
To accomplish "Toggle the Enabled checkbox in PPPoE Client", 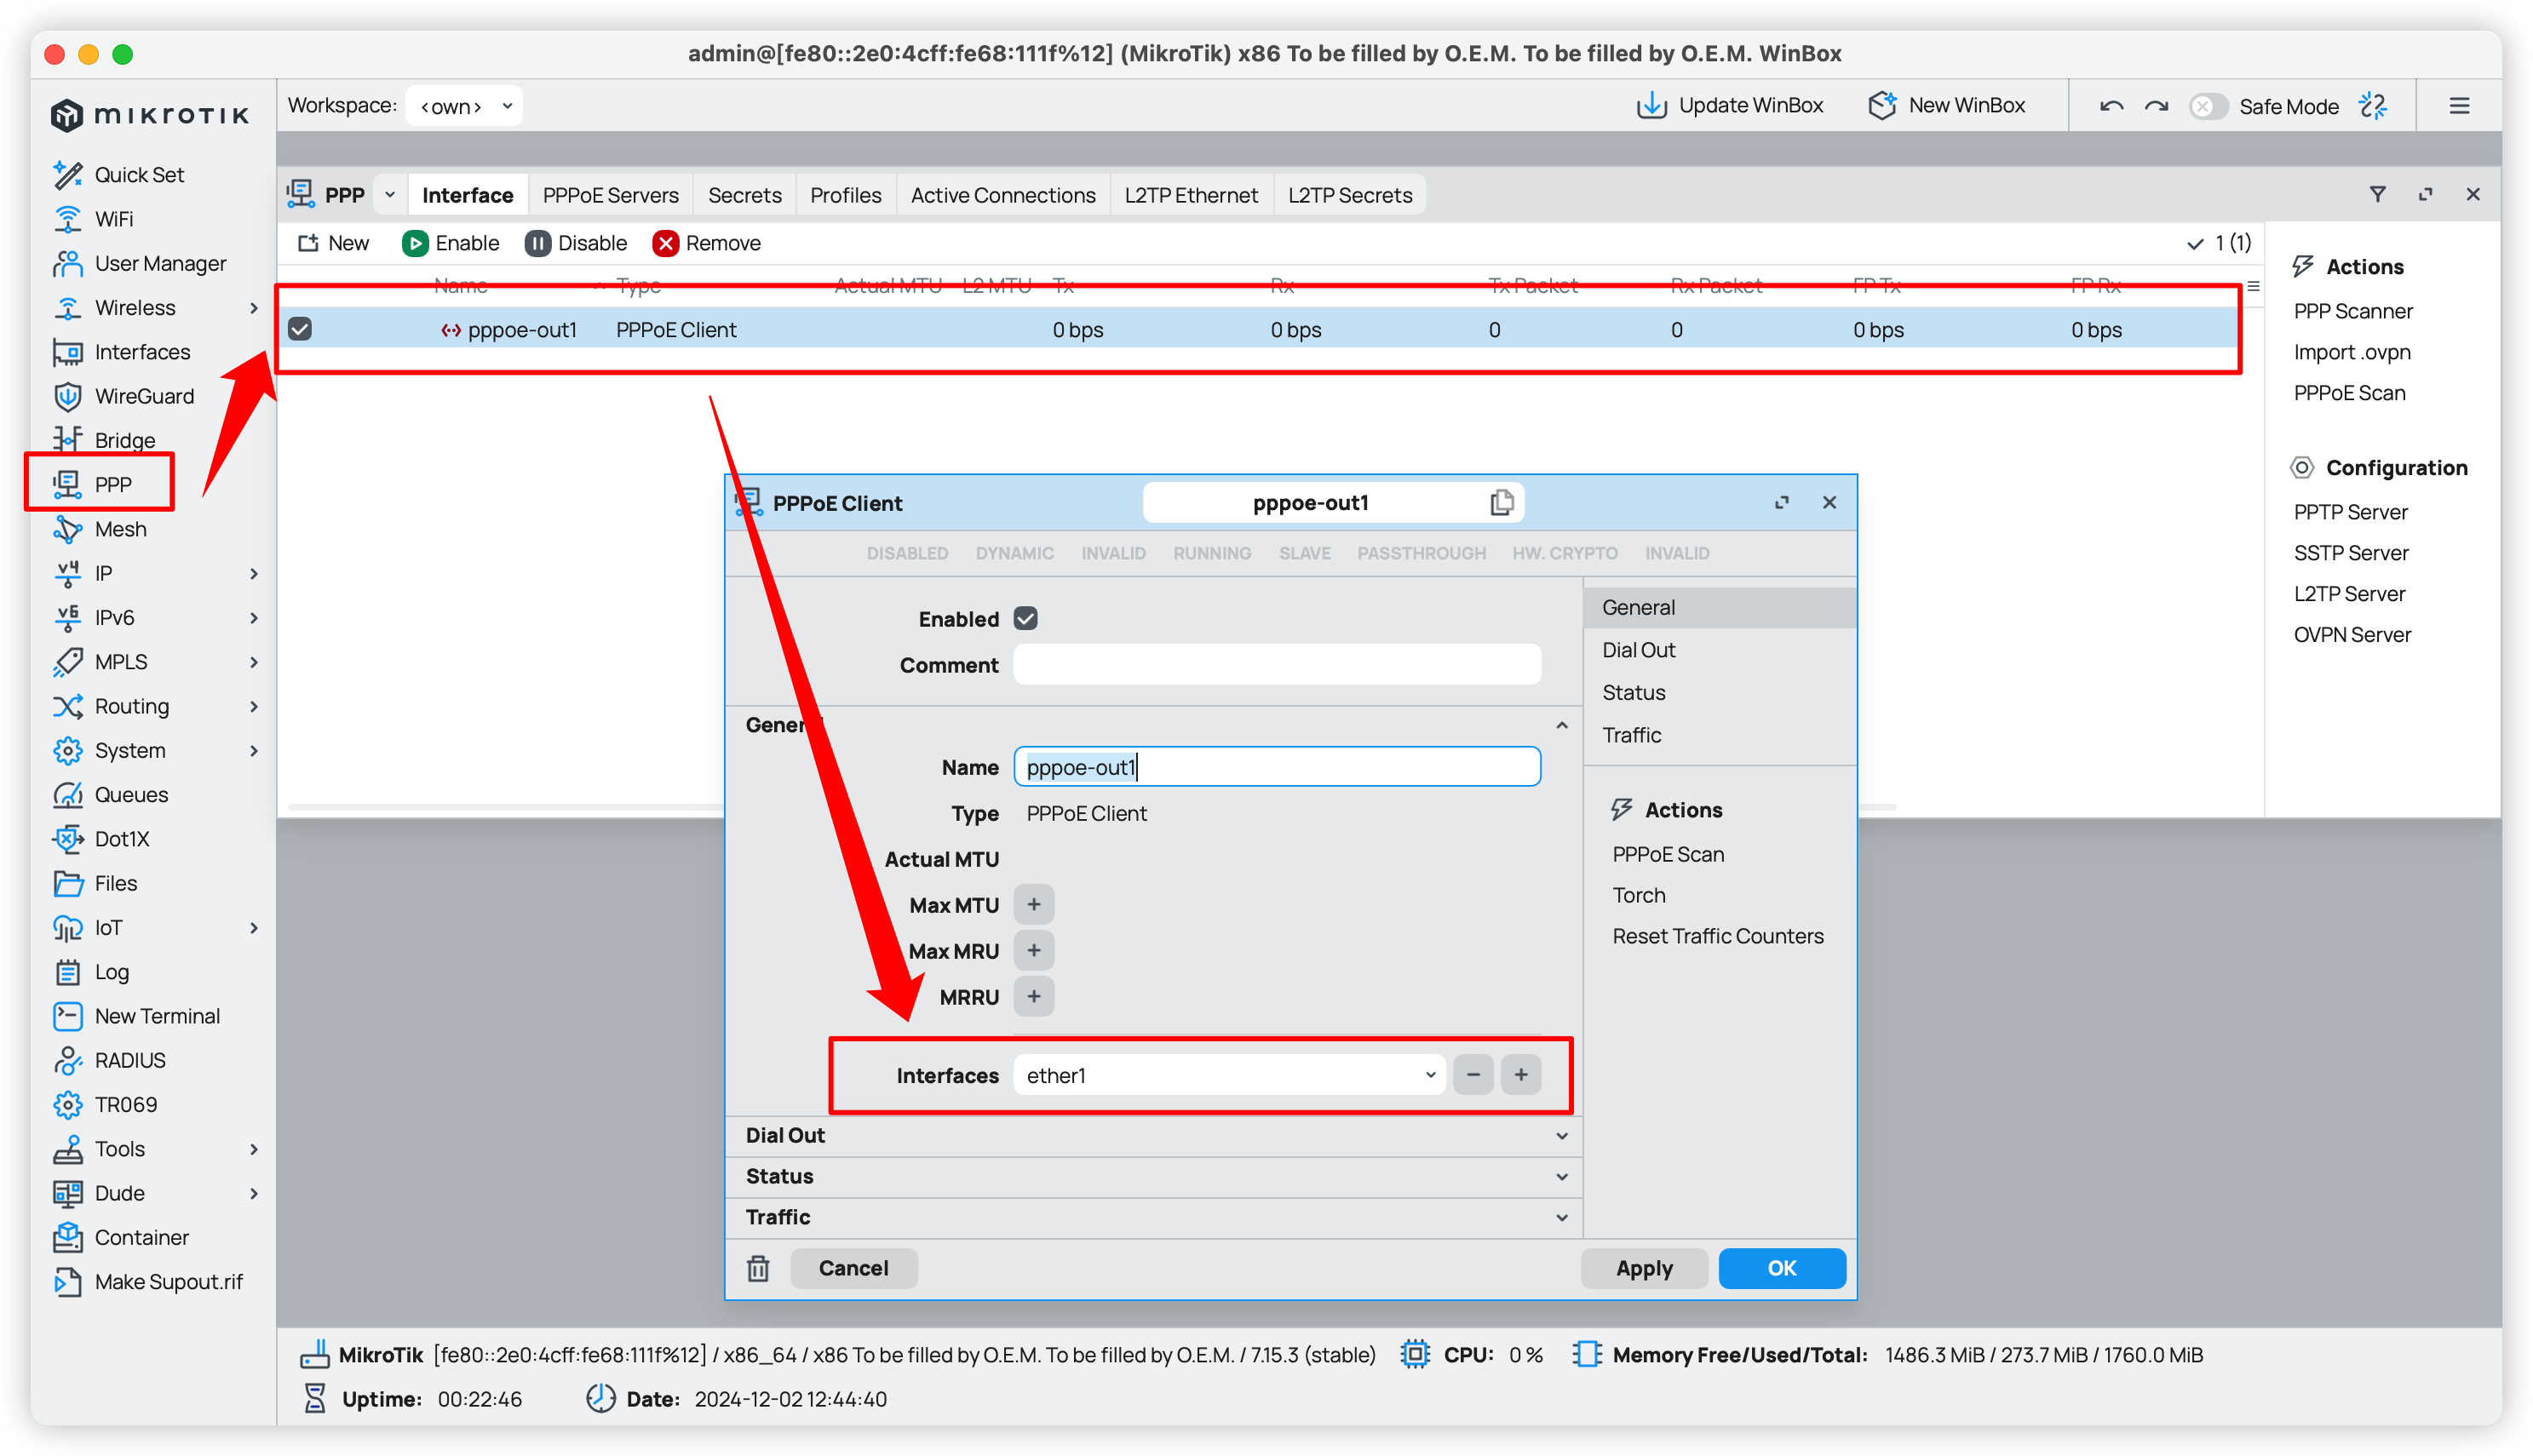I will (x=1025, y=619).
